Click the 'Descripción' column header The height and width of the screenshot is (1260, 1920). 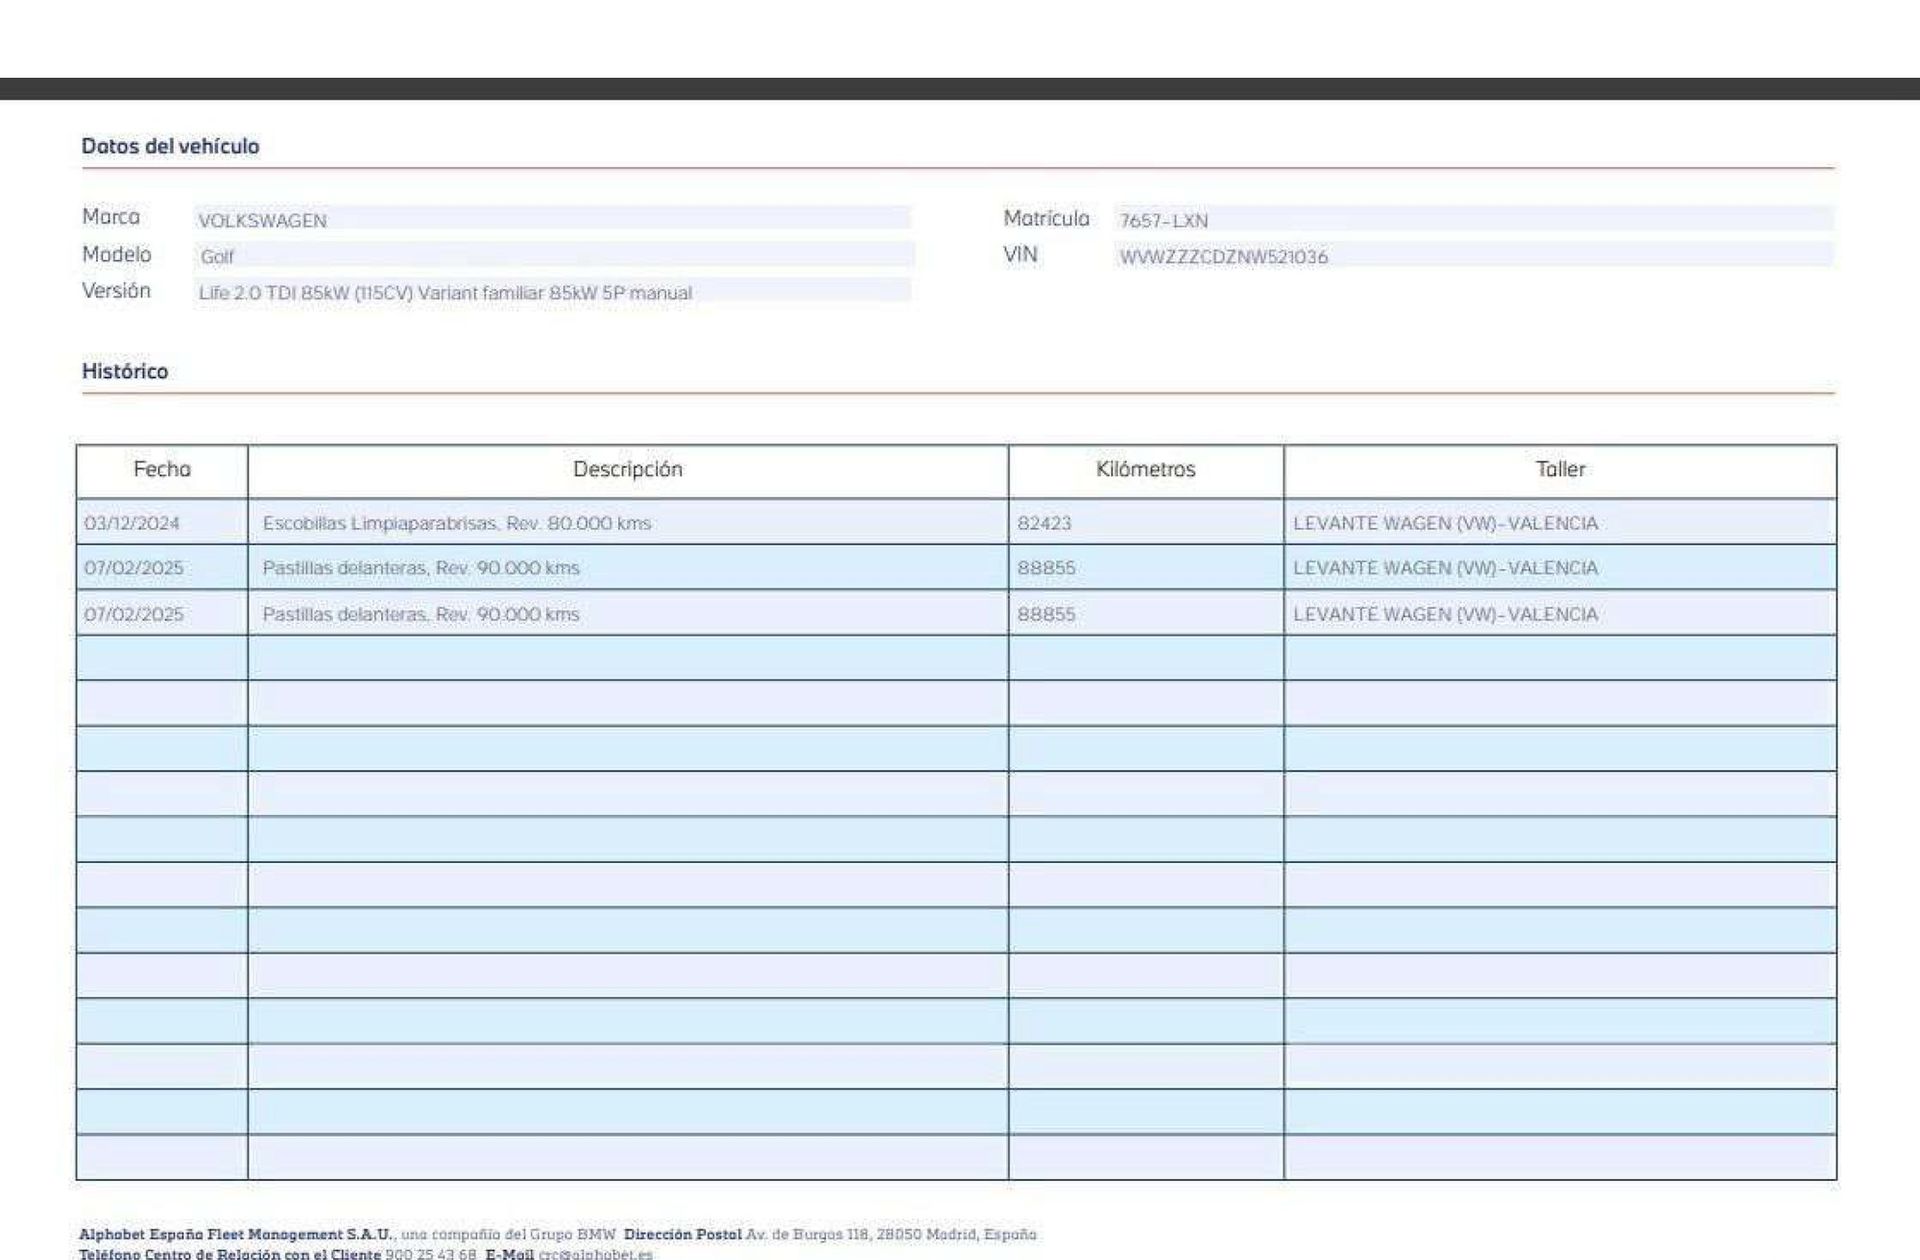(628, 469)
